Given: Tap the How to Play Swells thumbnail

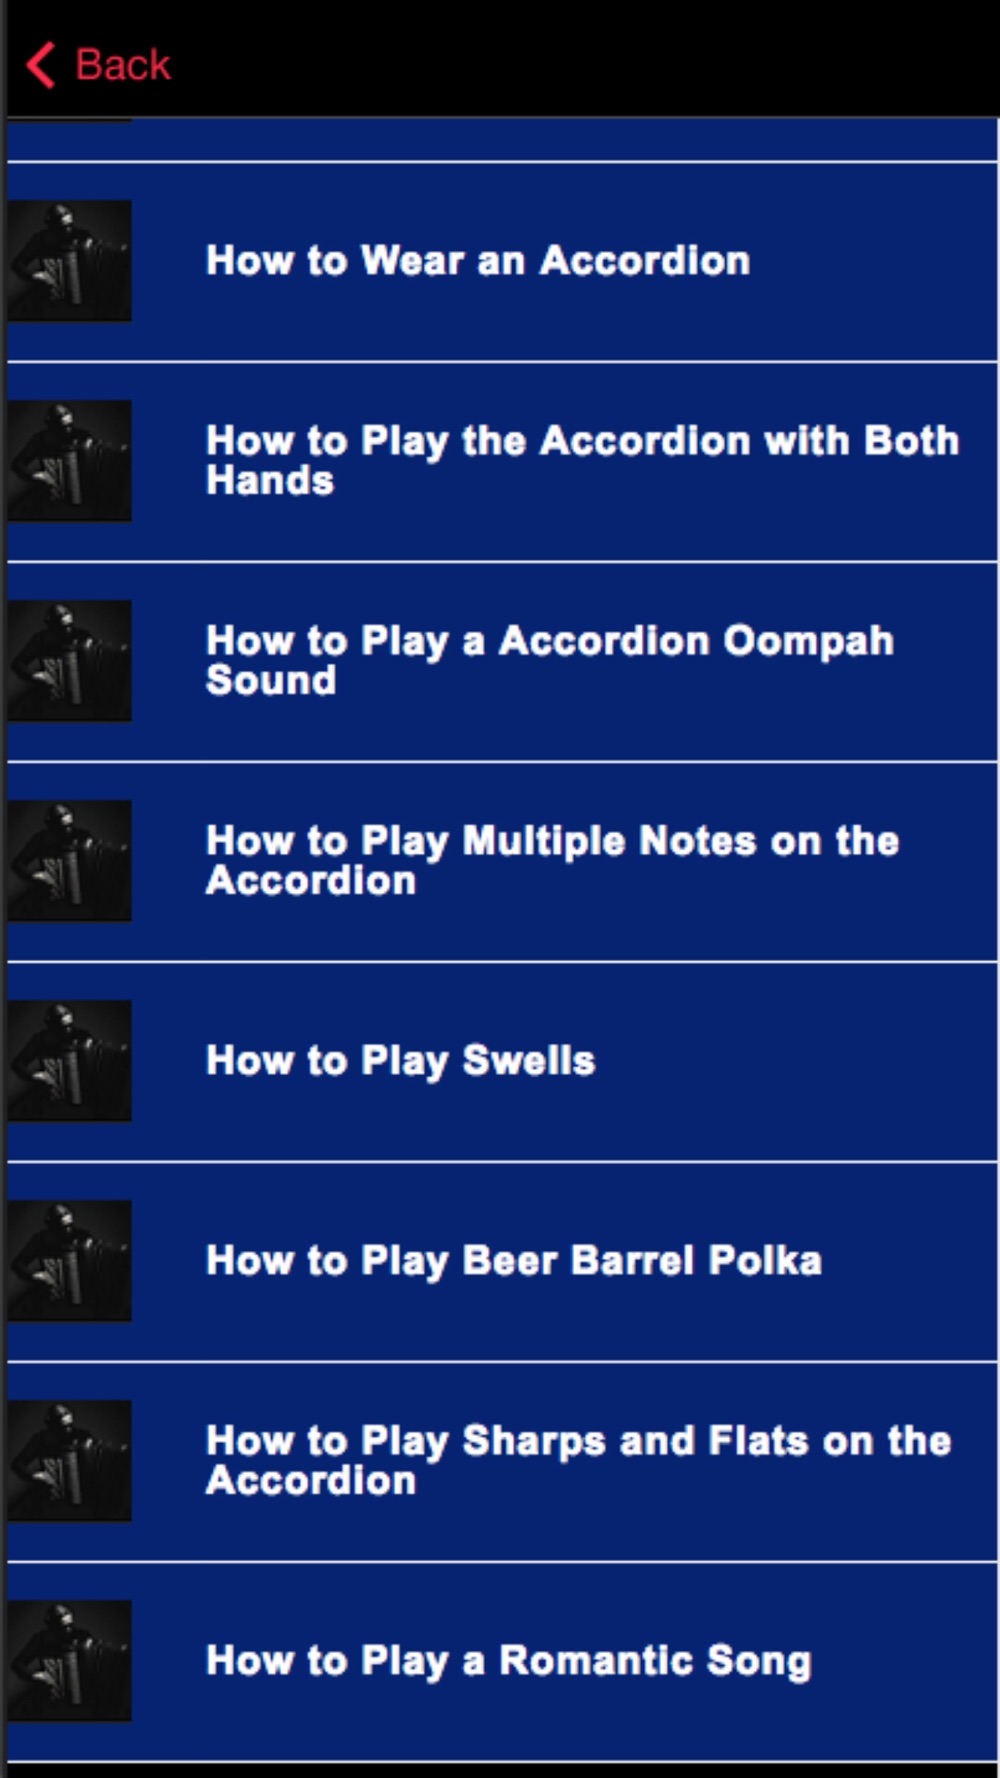Looking at the screenshot, I should coord(69,1061).
